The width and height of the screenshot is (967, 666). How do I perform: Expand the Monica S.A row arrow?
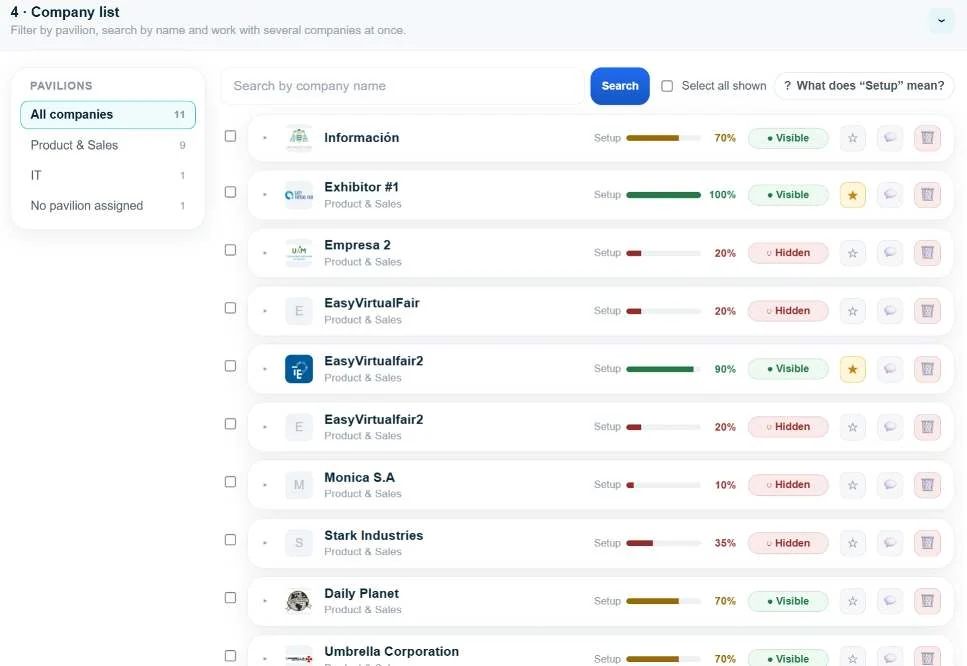tap(265, 485)
